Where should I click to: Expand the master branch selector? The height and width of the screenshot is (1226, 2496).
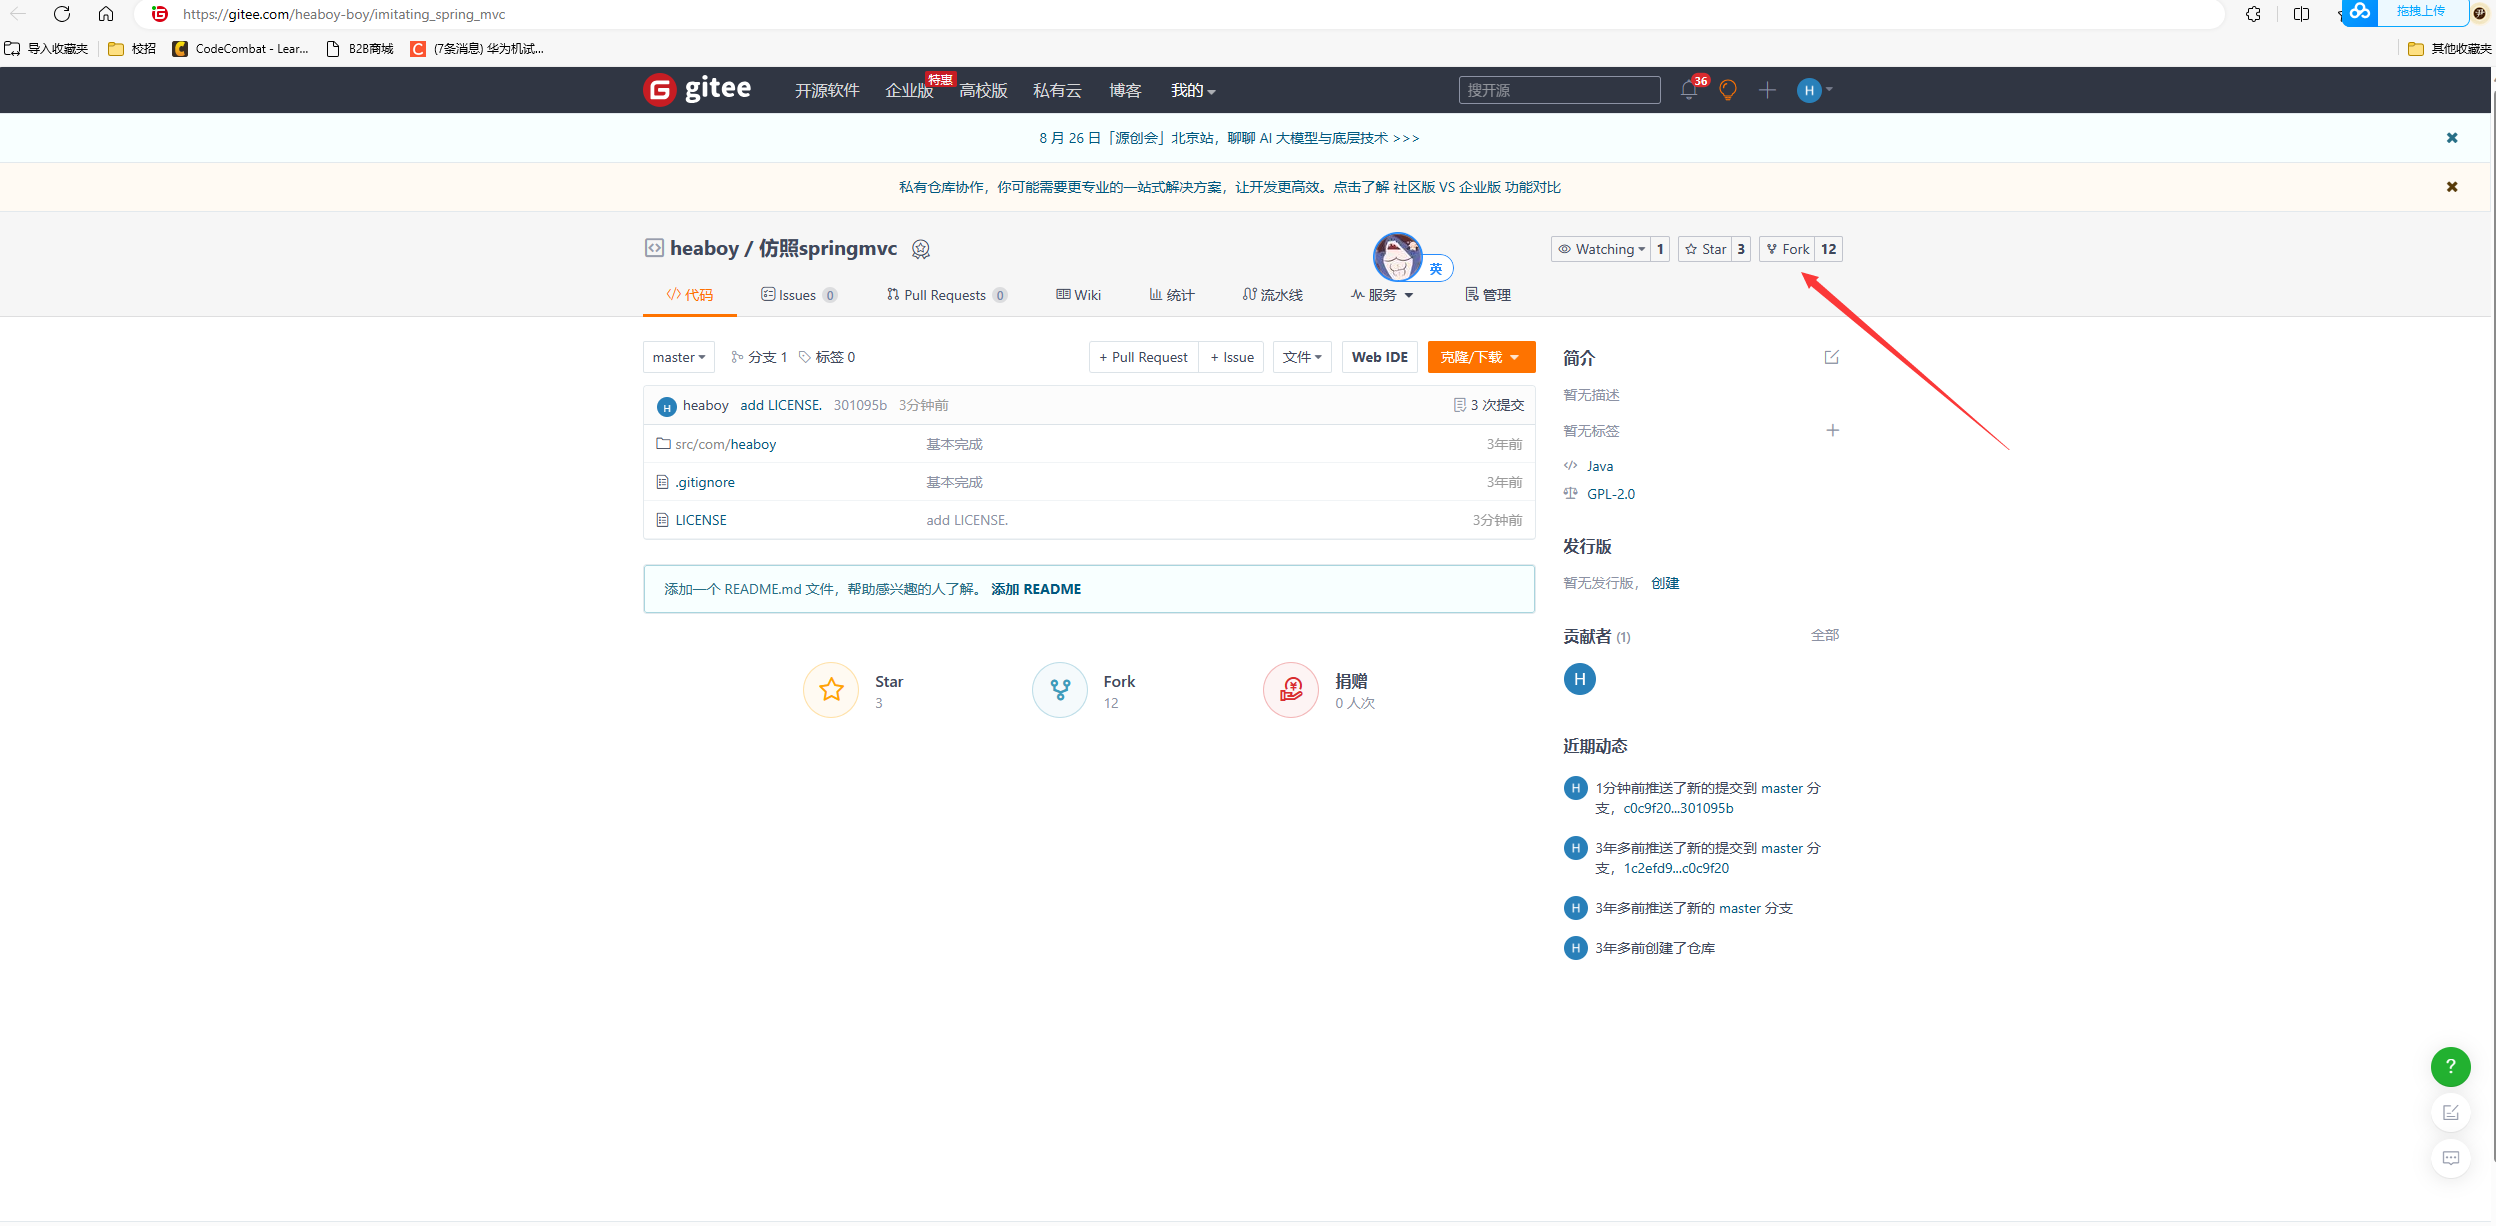coord(678,357)
